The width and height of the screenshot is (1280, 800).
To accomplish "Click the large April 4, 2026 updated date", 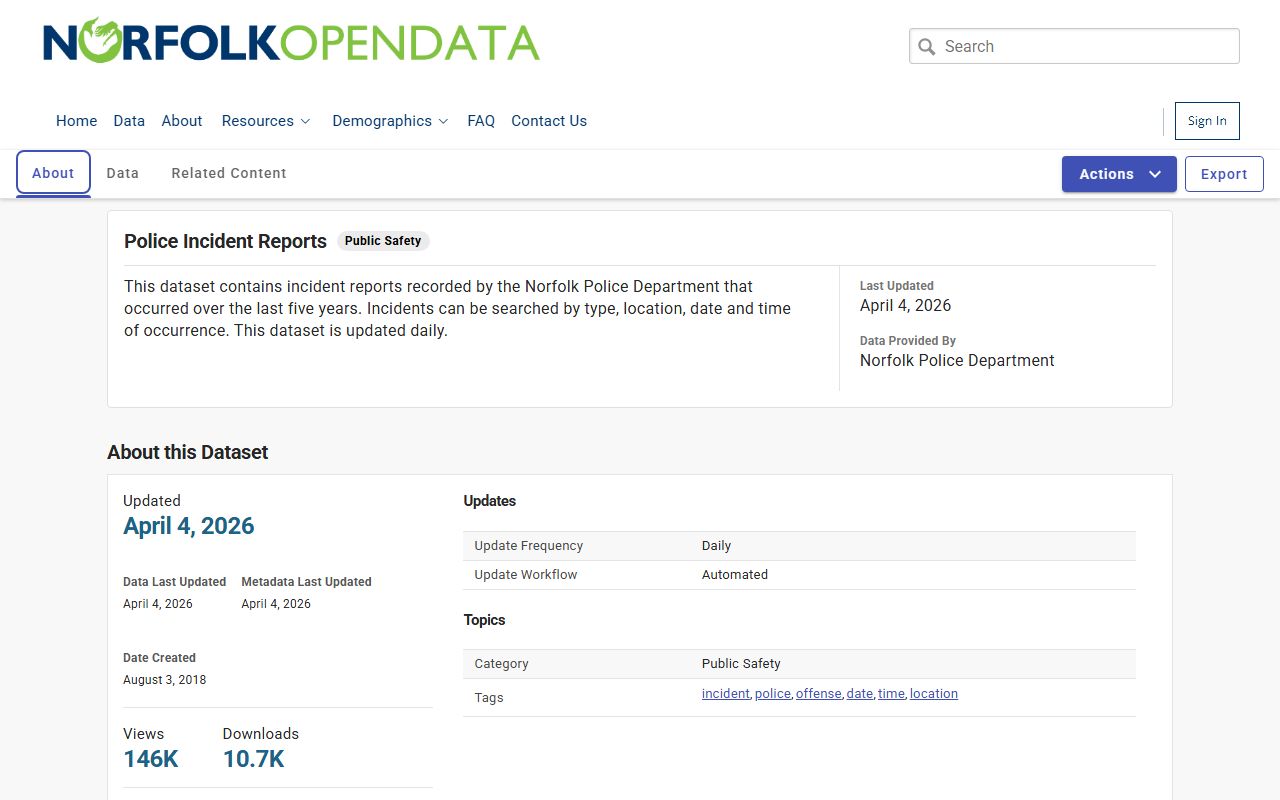I will (x=189, y=526).
